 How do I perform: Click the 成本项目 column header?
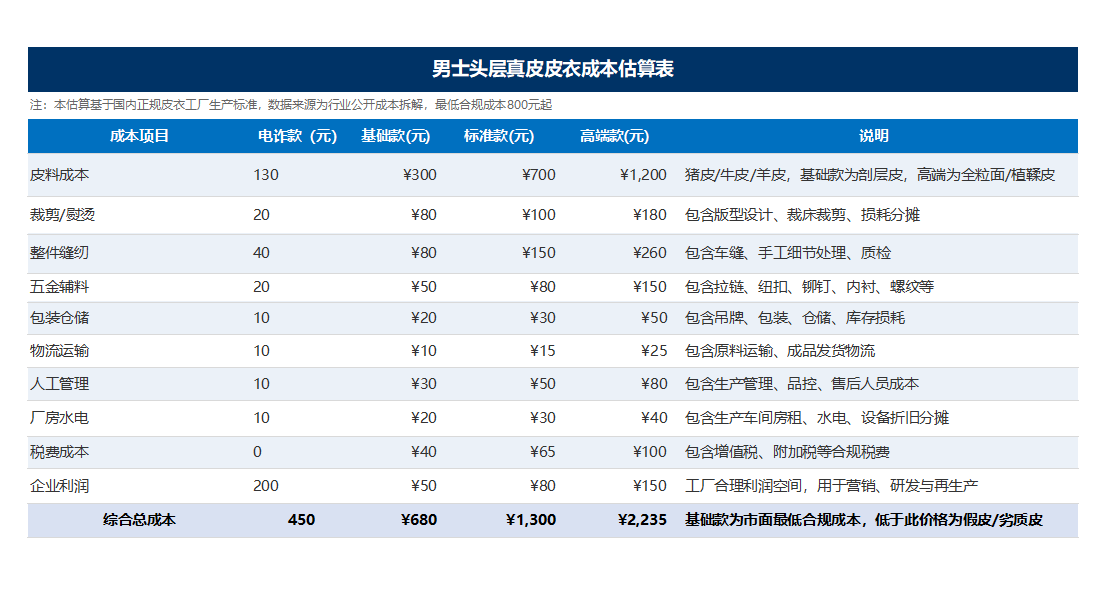[139, 136]
